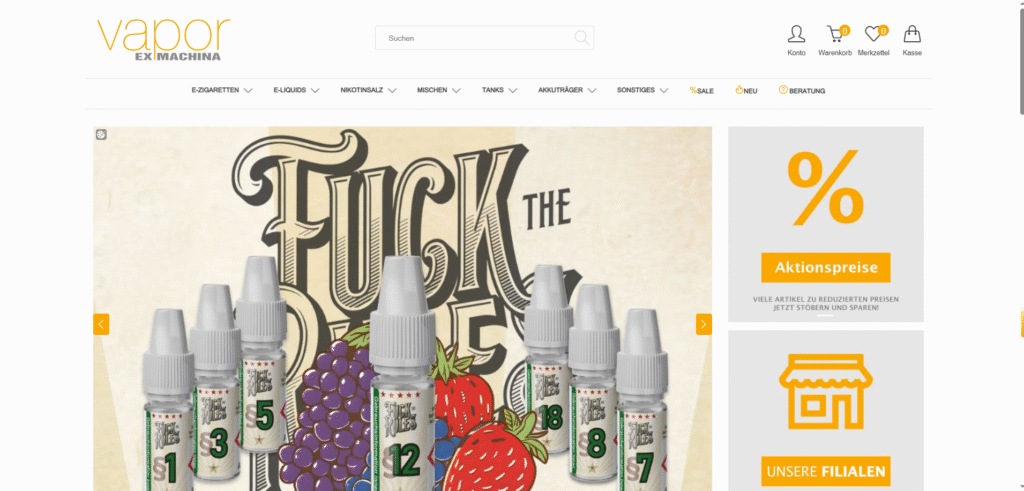Open the Merkzettel heart wishlist icon
The width and height of the screenshot is (1024, 491).
point(874,35)
